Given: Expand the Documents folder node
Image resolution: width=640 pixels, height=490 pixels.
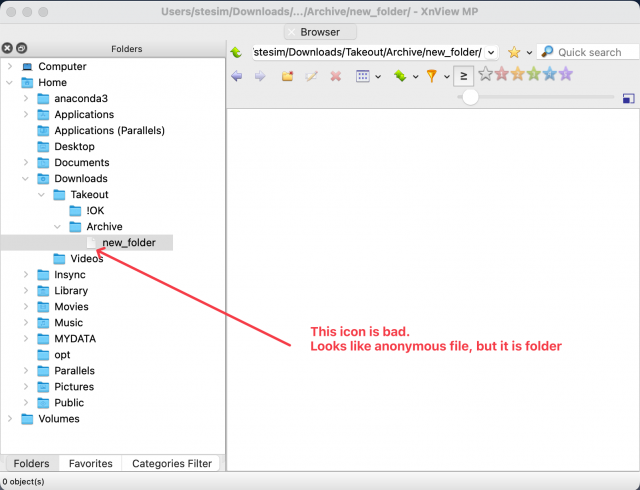Looking at the screenshot, I should click(26, 163).
